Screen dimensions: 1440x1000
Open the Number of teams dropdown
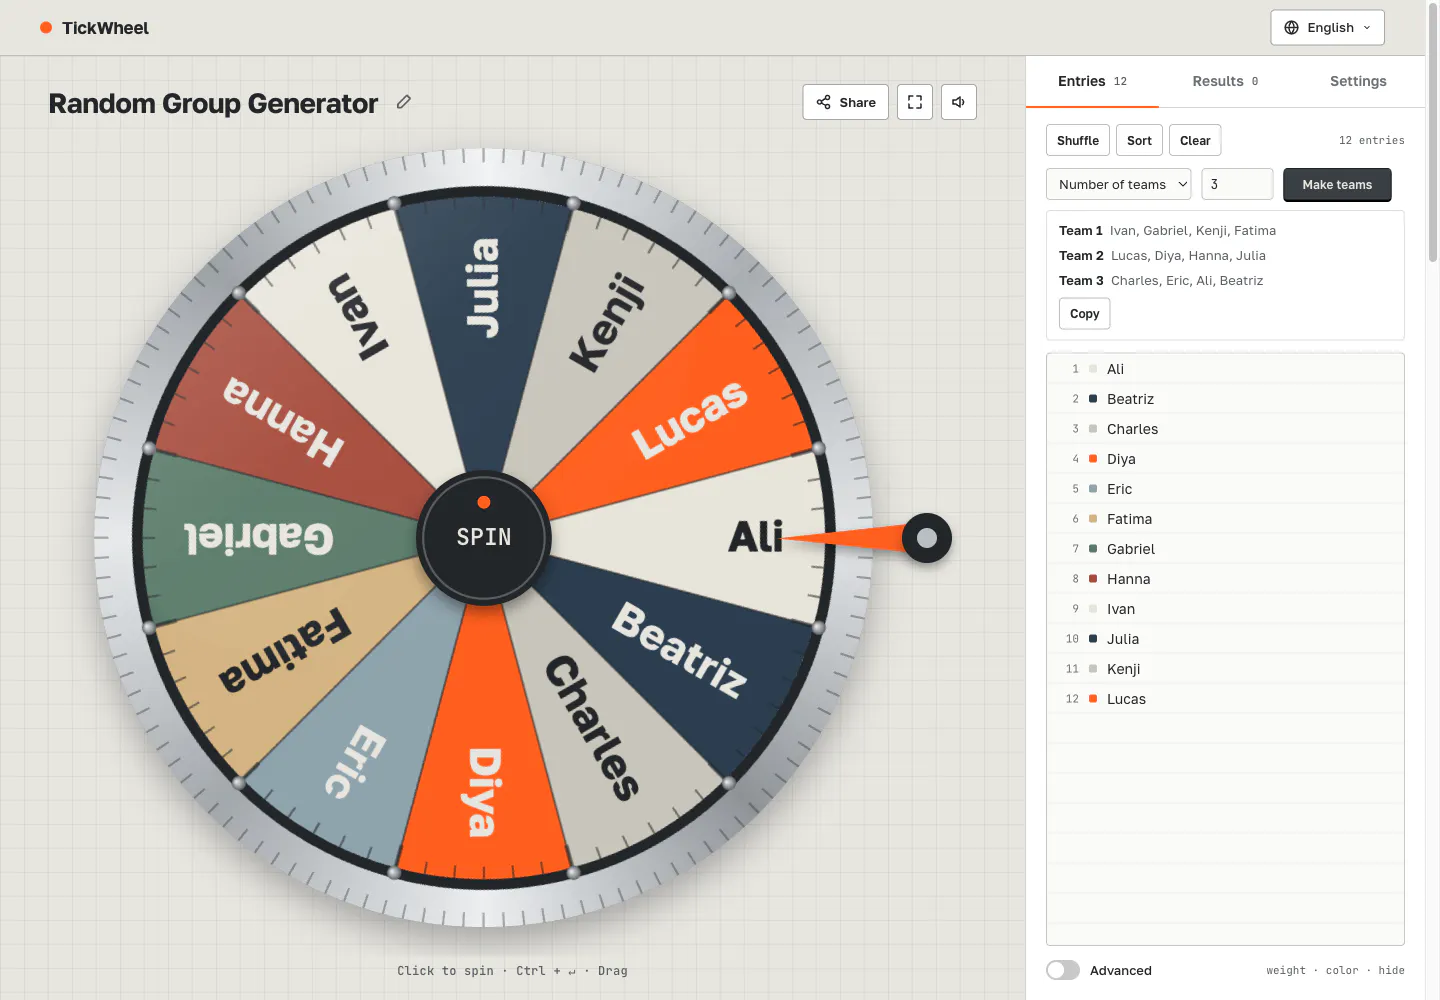coord(1119,184)
